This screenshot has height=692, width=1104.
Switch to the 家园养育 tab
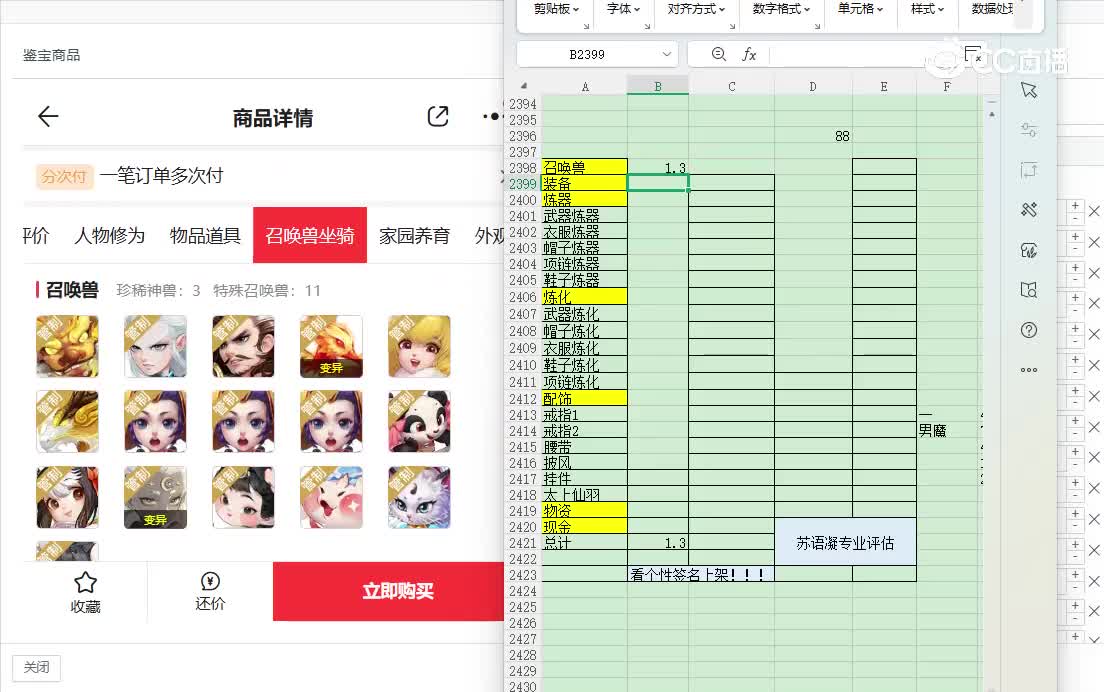tap(415, 236)
